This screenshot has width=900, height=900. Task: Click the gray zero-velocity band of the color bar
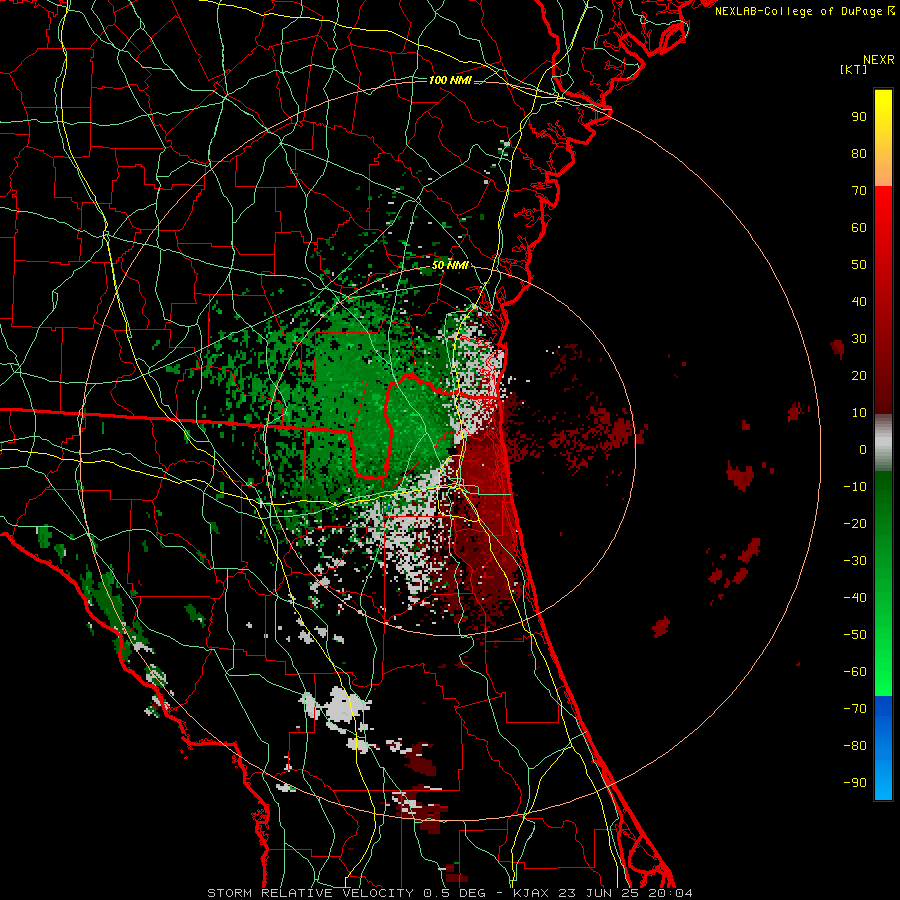(x=883, y=443)
